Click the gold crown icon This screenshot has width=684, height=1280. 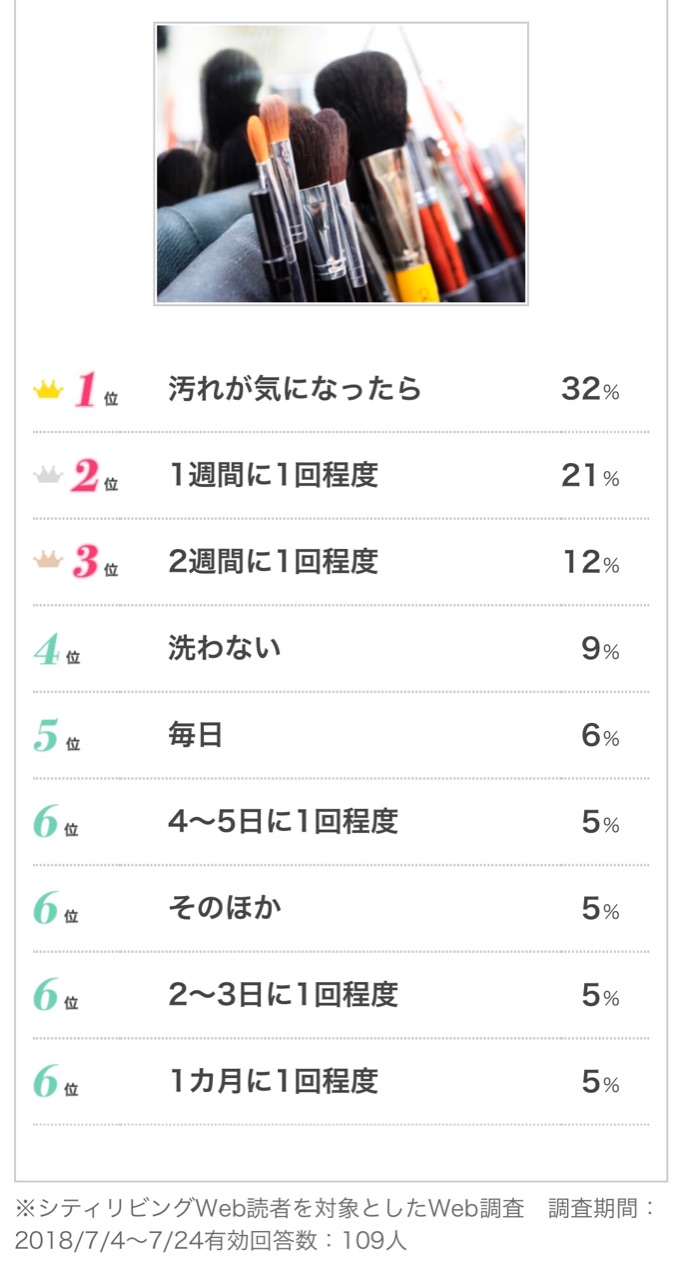[48, 390]
